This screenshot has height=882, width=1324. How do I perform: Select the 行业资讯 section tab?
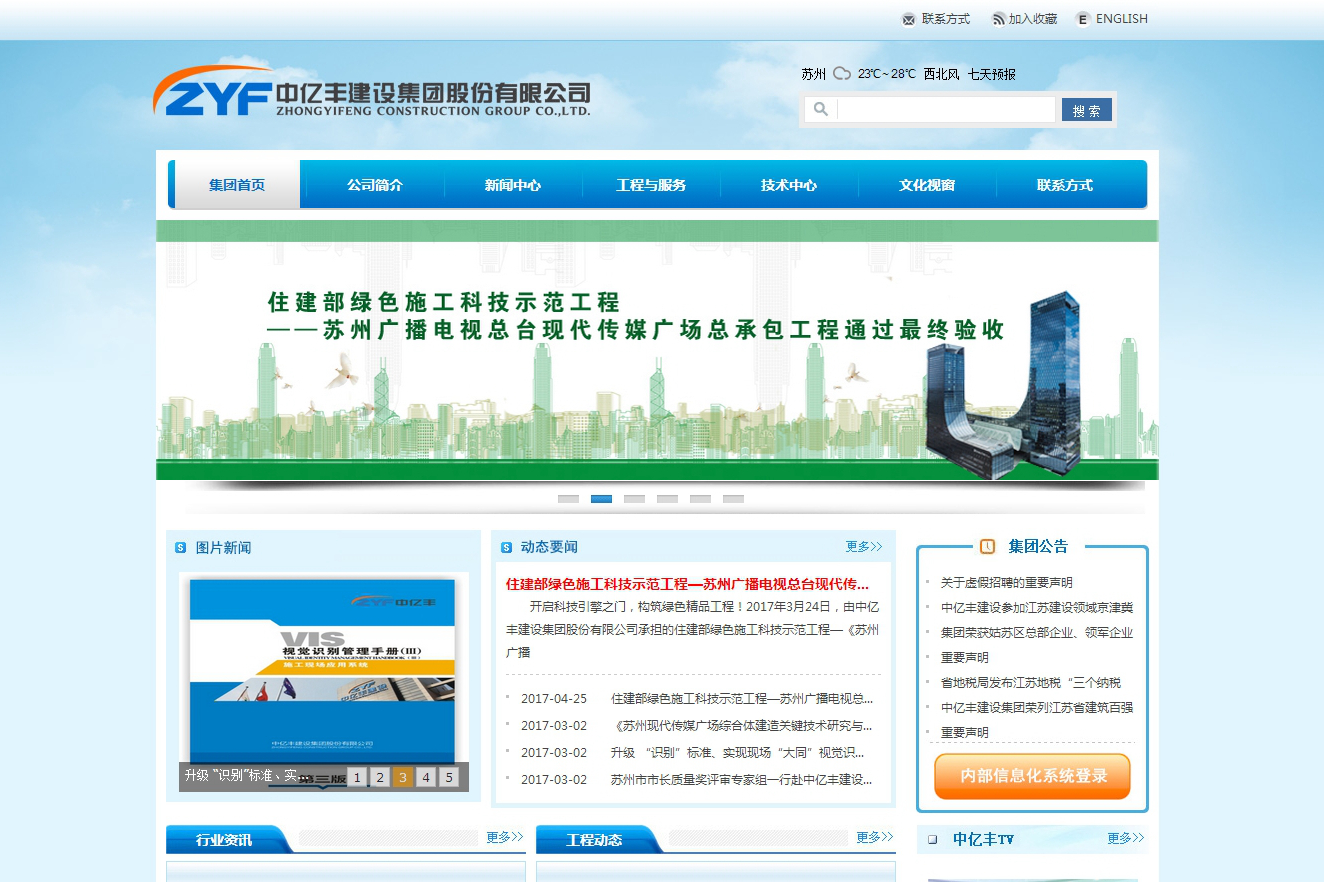(x=224, y=840)
